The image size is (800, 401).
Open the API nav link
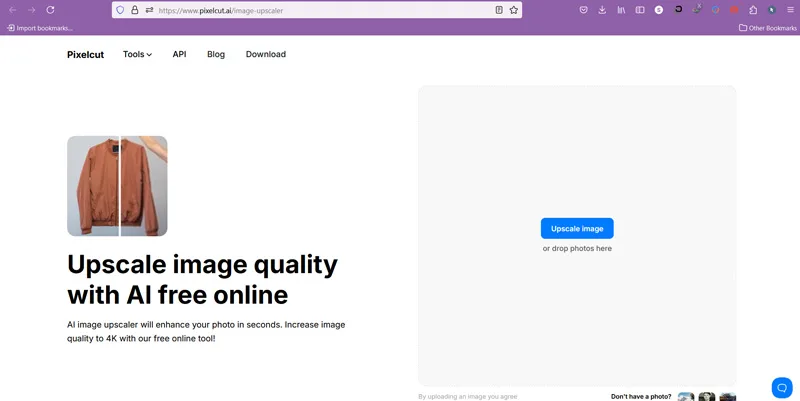[x=179, y=54]
